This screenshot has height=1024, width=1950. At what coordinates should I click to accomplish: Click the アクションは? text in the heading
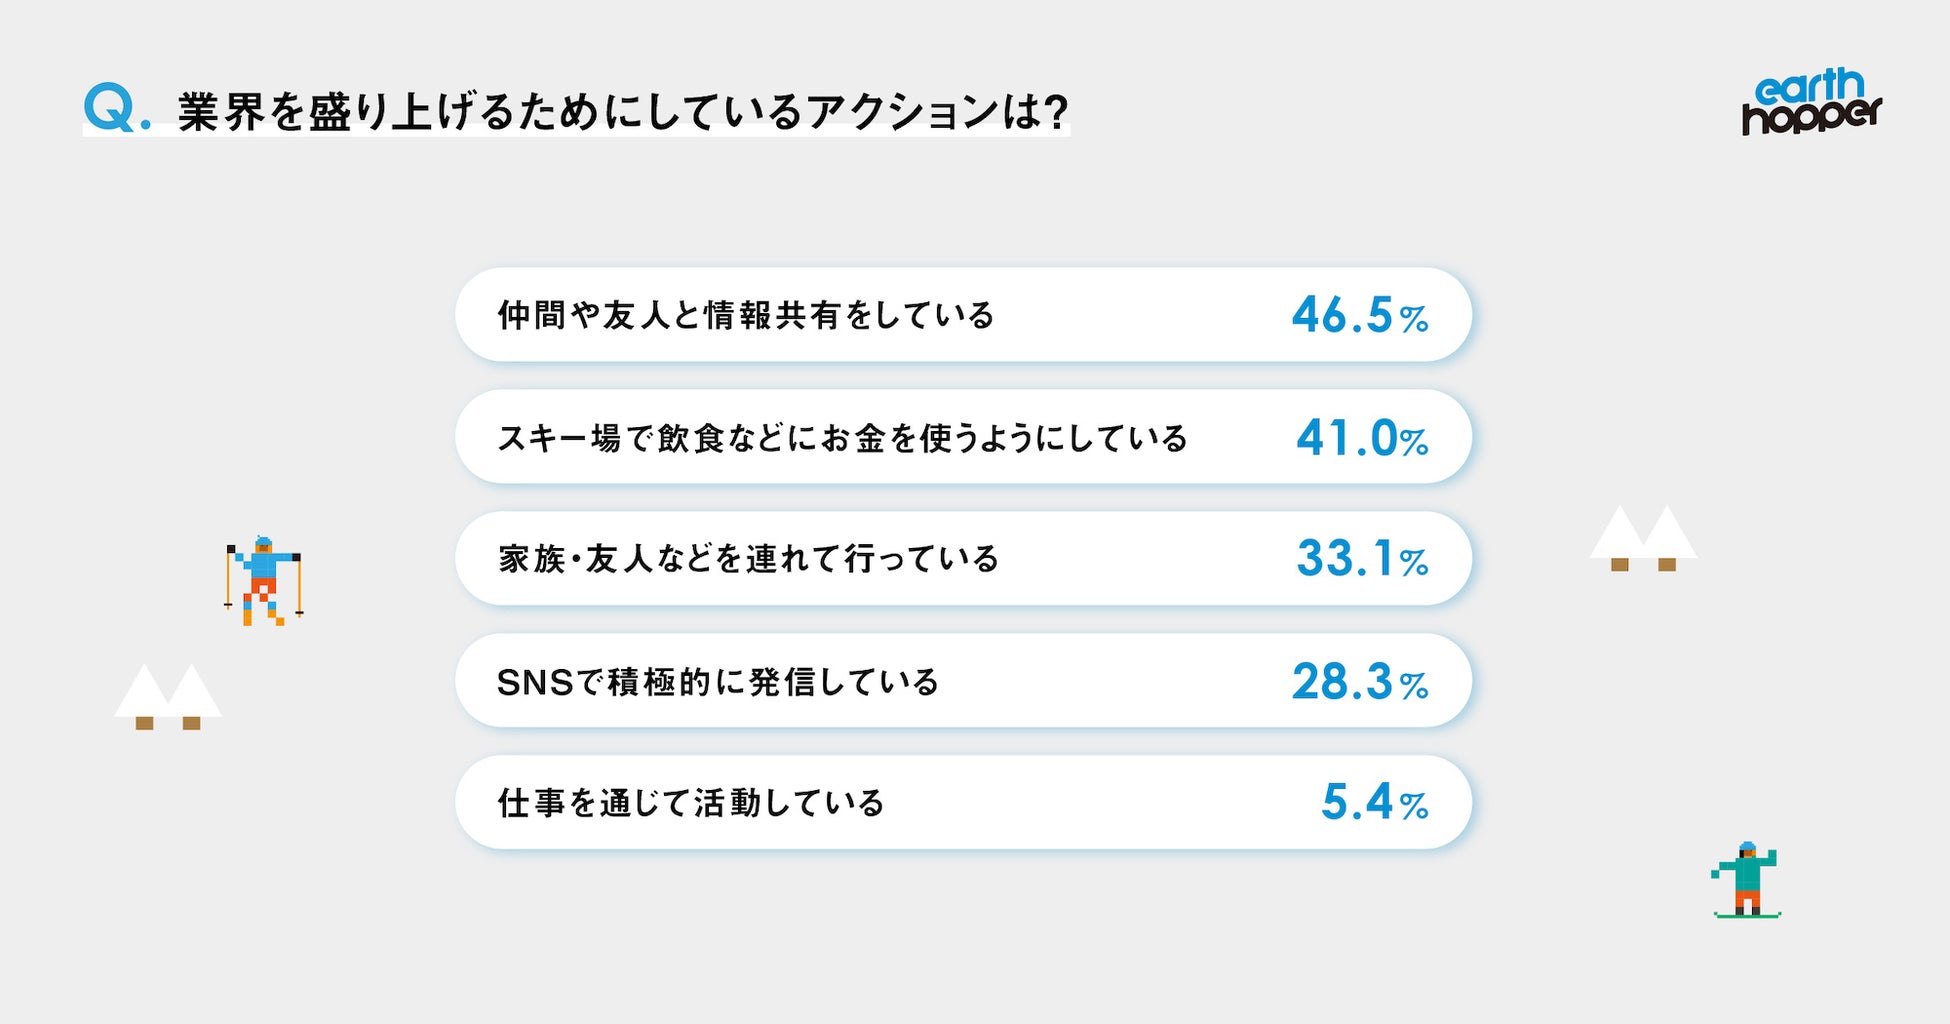[938, 112]
